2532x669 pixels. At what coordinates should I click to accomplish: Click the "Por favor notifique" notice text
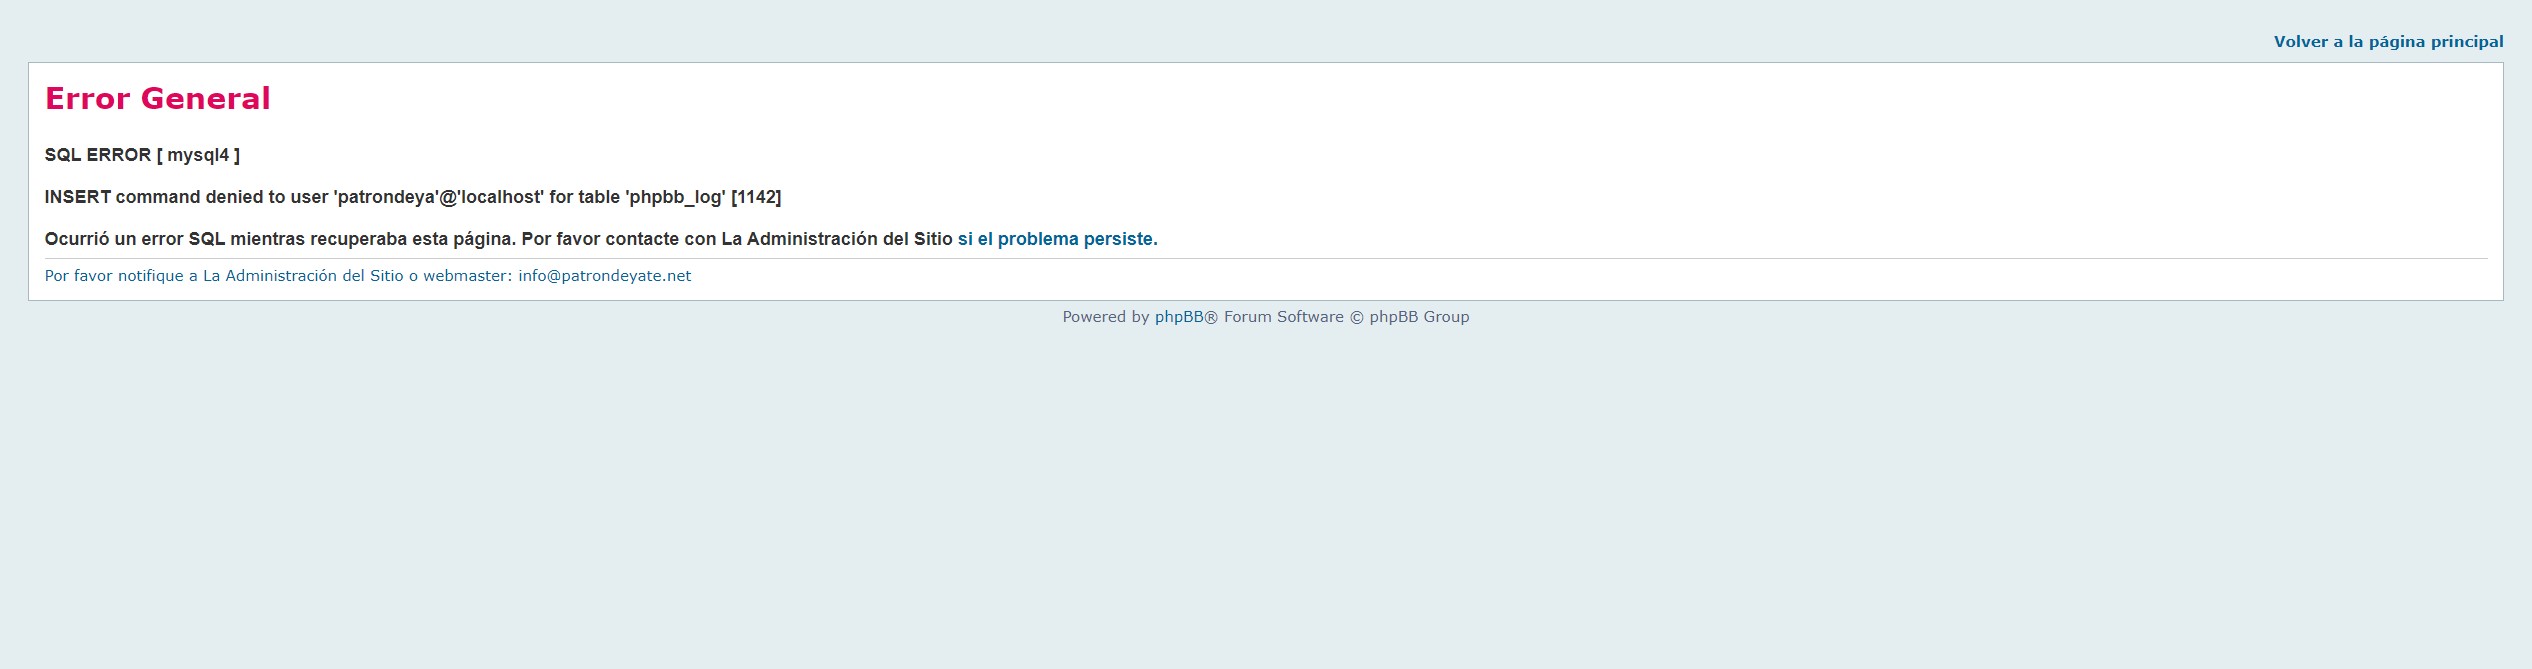(x=114, y=276)
